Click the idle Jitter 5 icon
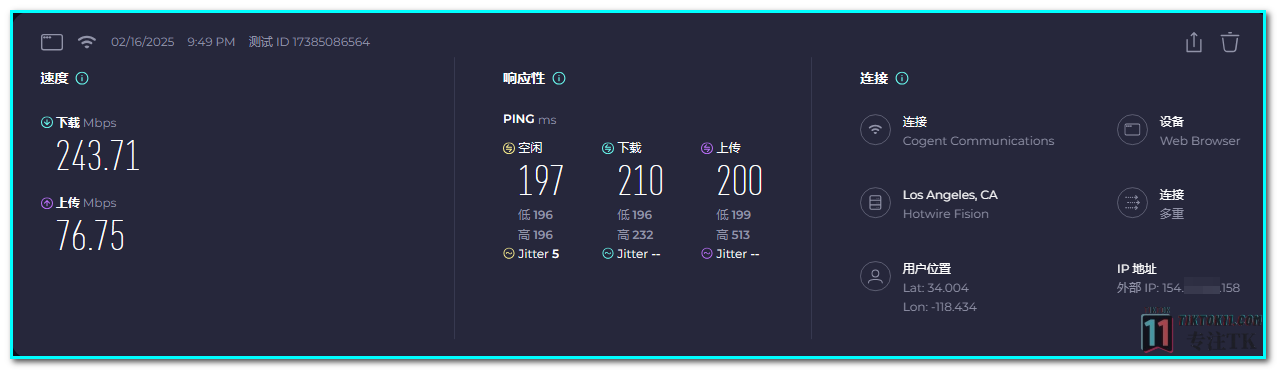Screen dimensions: 1277x370 click(x=508, y=254)
